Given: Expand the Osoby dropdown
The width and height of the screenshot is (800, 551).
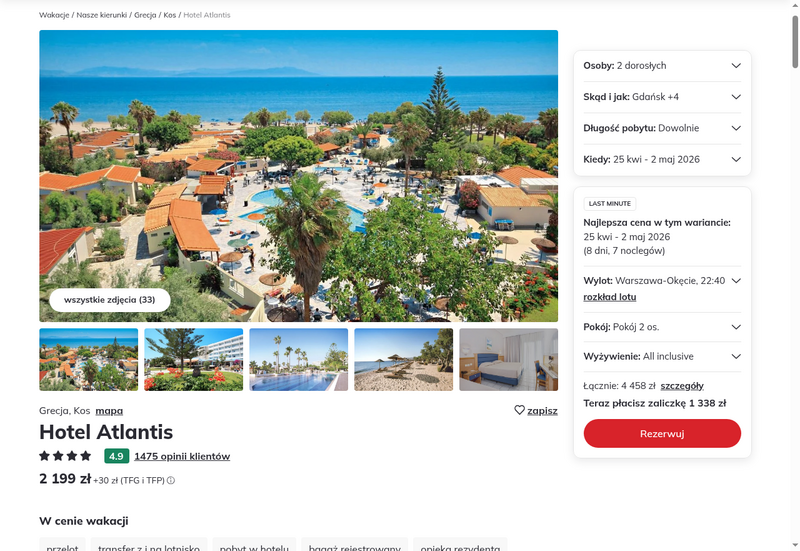Looking at the screenshot, I should pos(662,65).
